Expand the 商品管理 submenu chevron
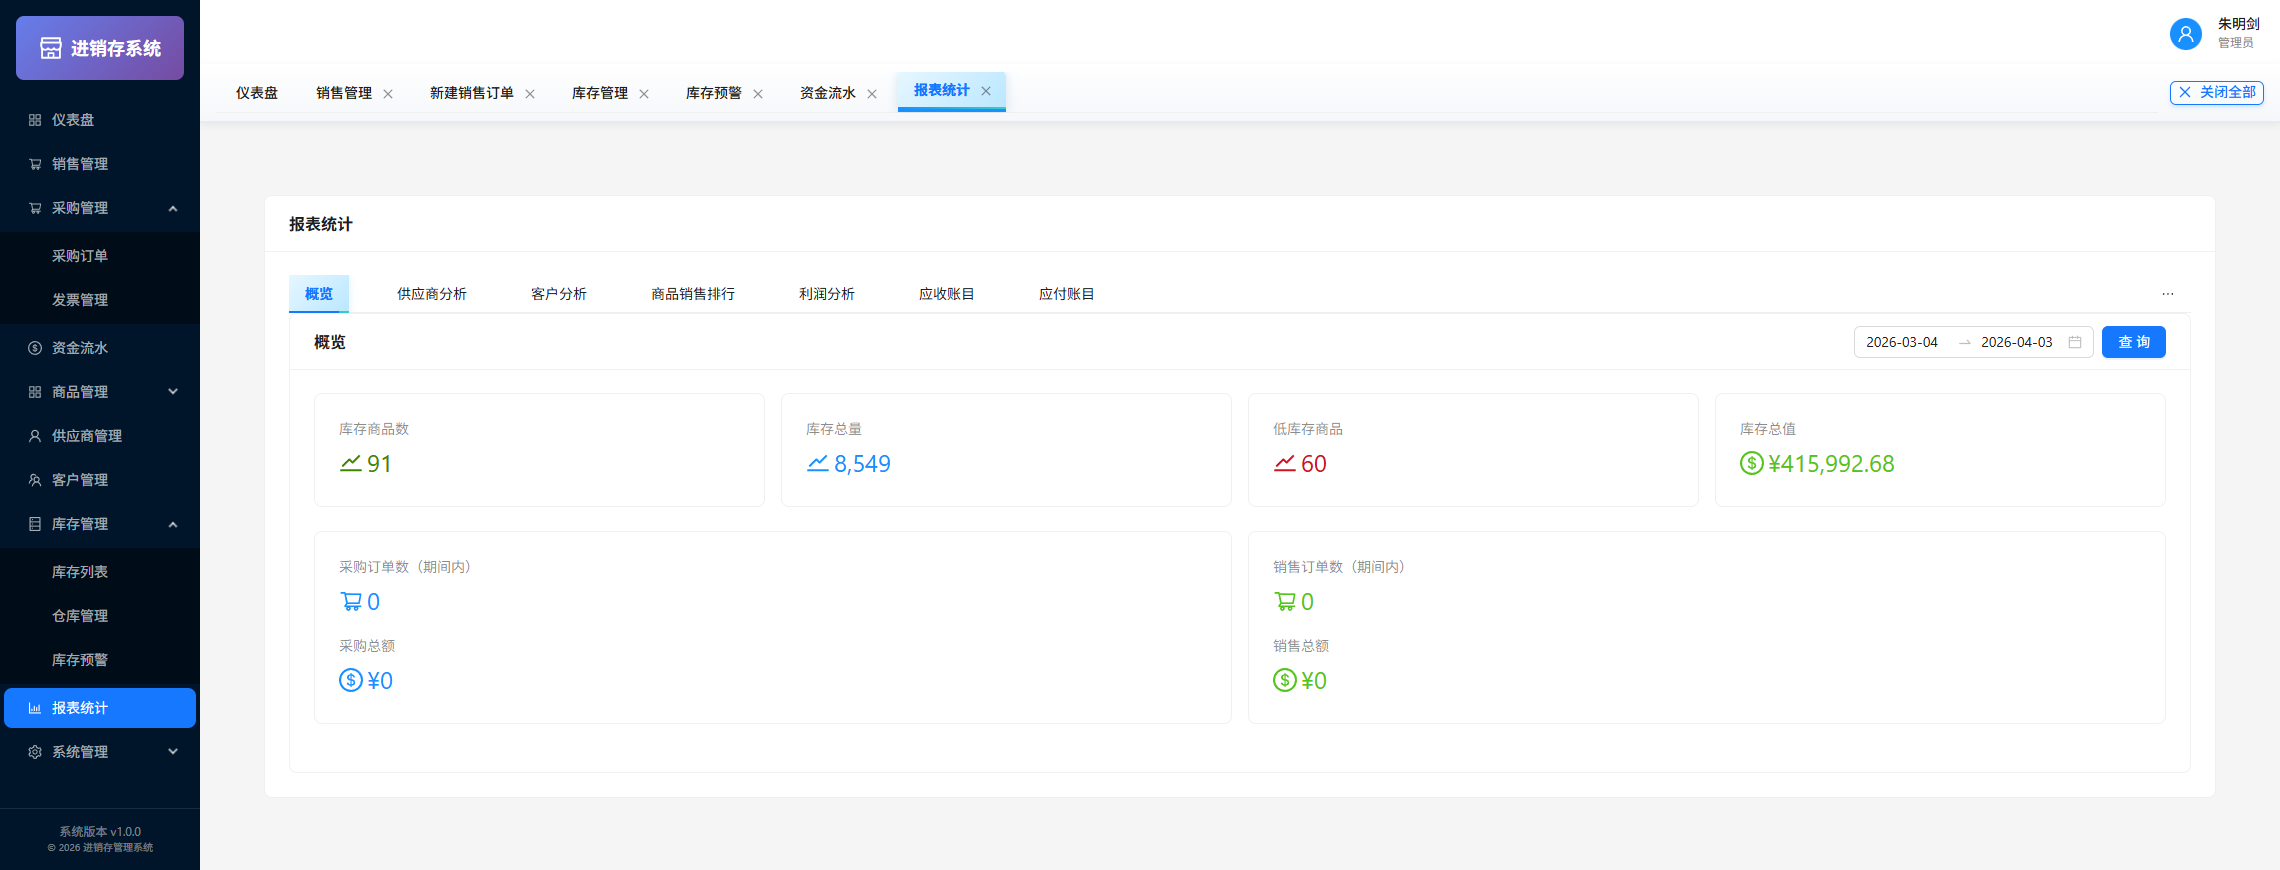The height and width of the screenshot is (870, 2280). point(173,392)
